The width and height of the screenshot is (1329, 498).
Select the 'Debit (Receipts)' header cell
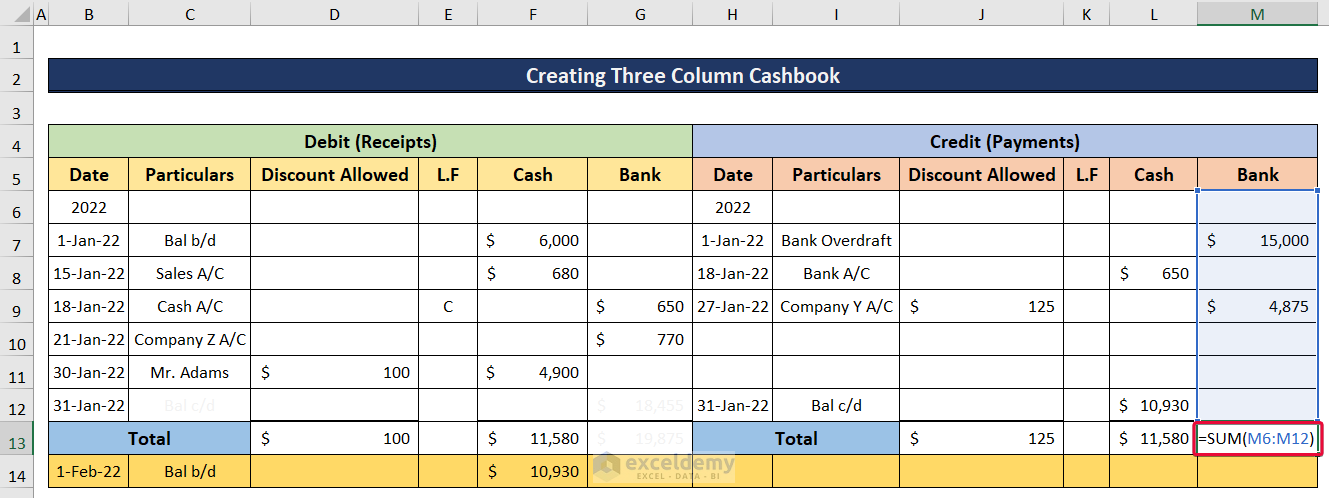pos(370,142)
